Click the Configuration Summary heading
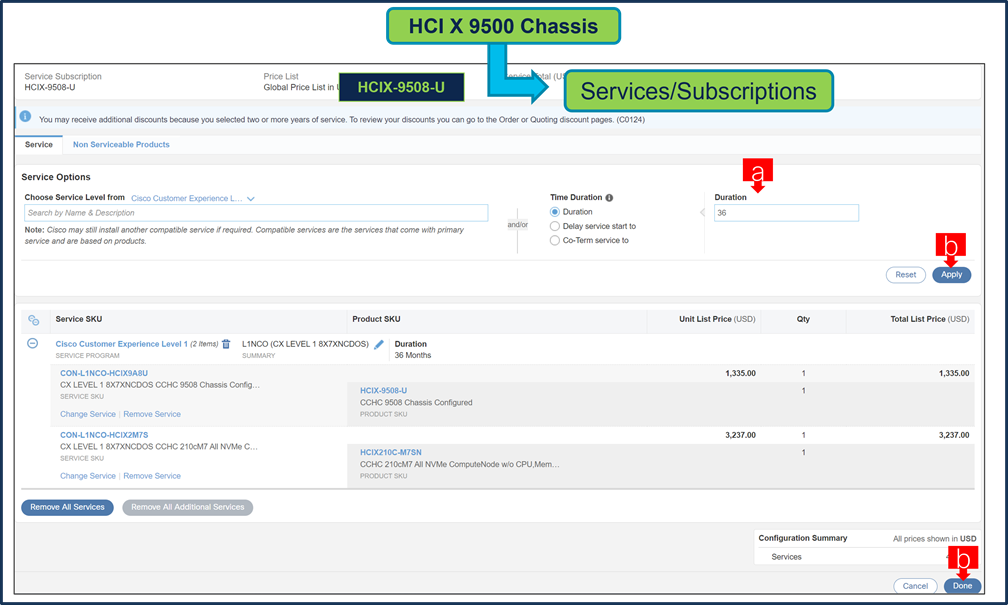The height and width of the screenshot is (605, 1008). tap(803, 538)
